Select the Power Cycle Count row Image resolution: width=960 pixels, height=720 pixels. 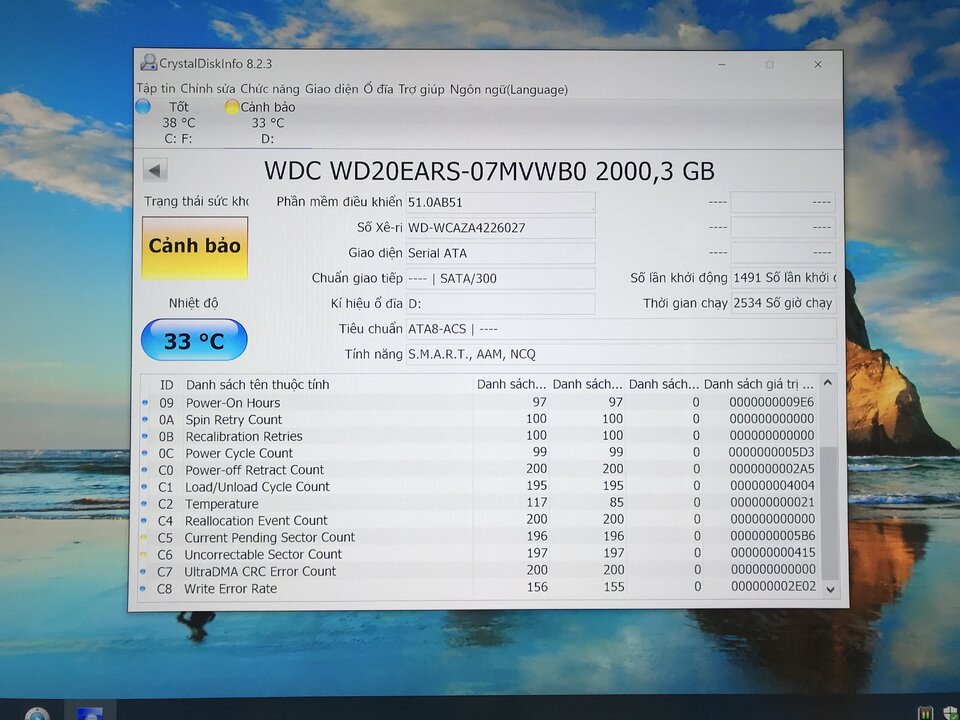(x=479, y=453)
